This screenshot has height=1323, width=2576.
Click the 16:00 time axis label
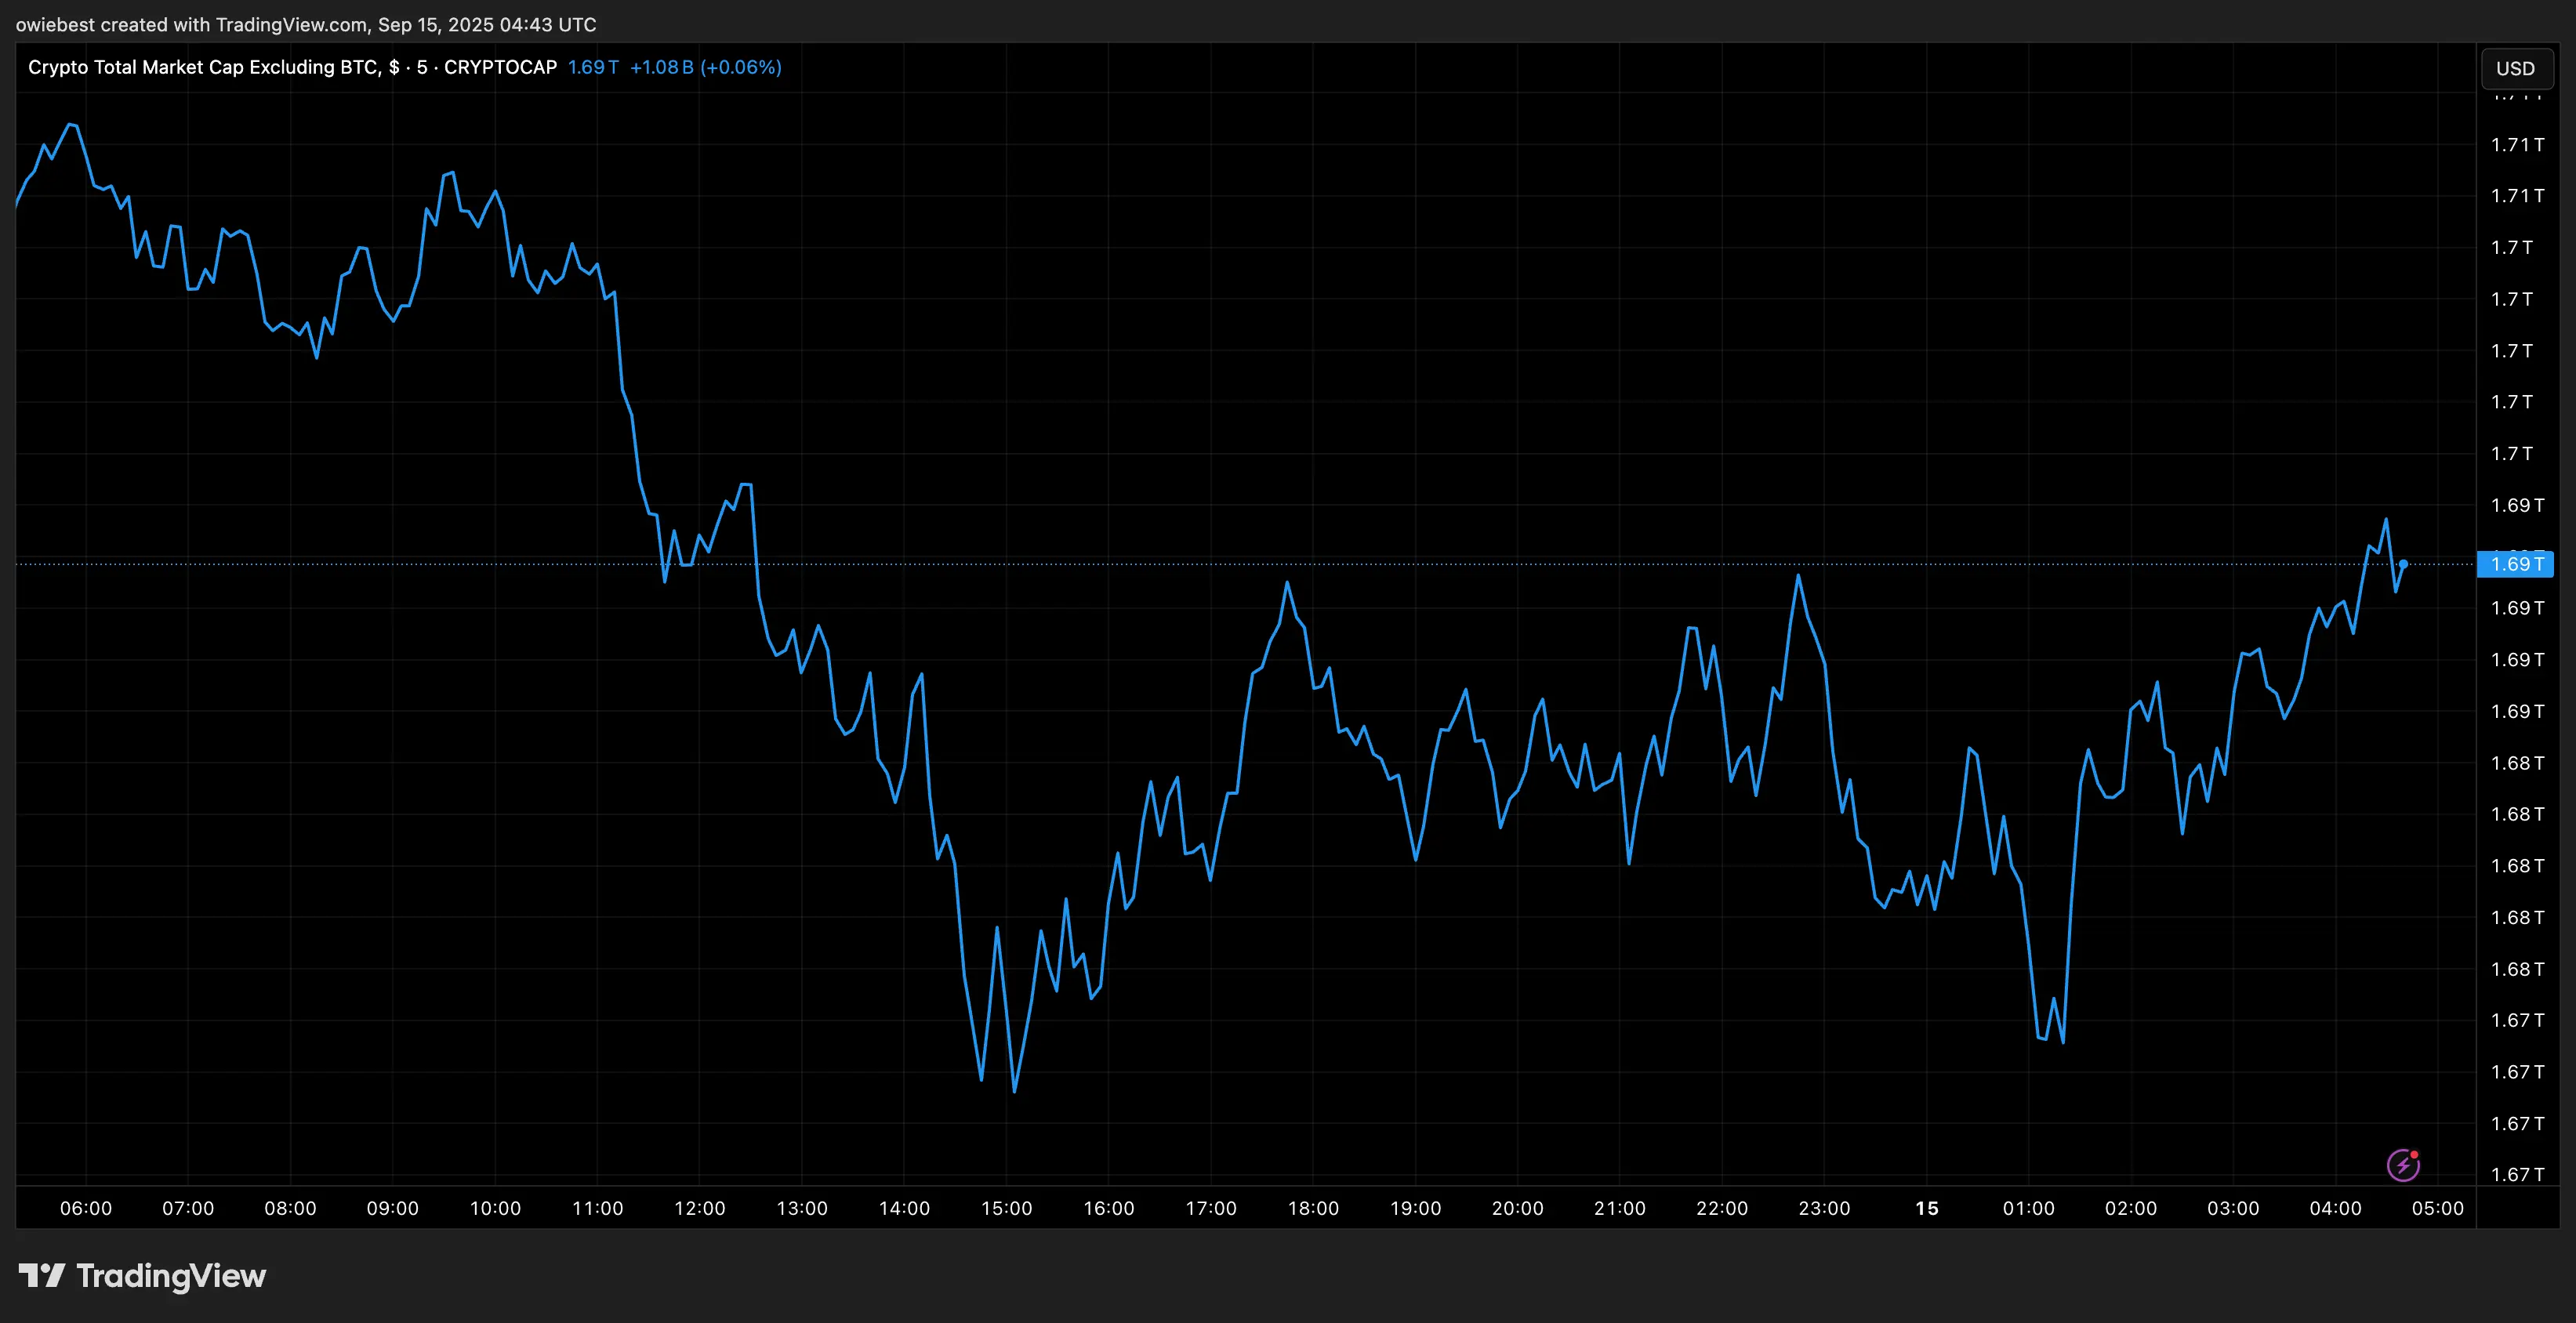[1109, 1208]
